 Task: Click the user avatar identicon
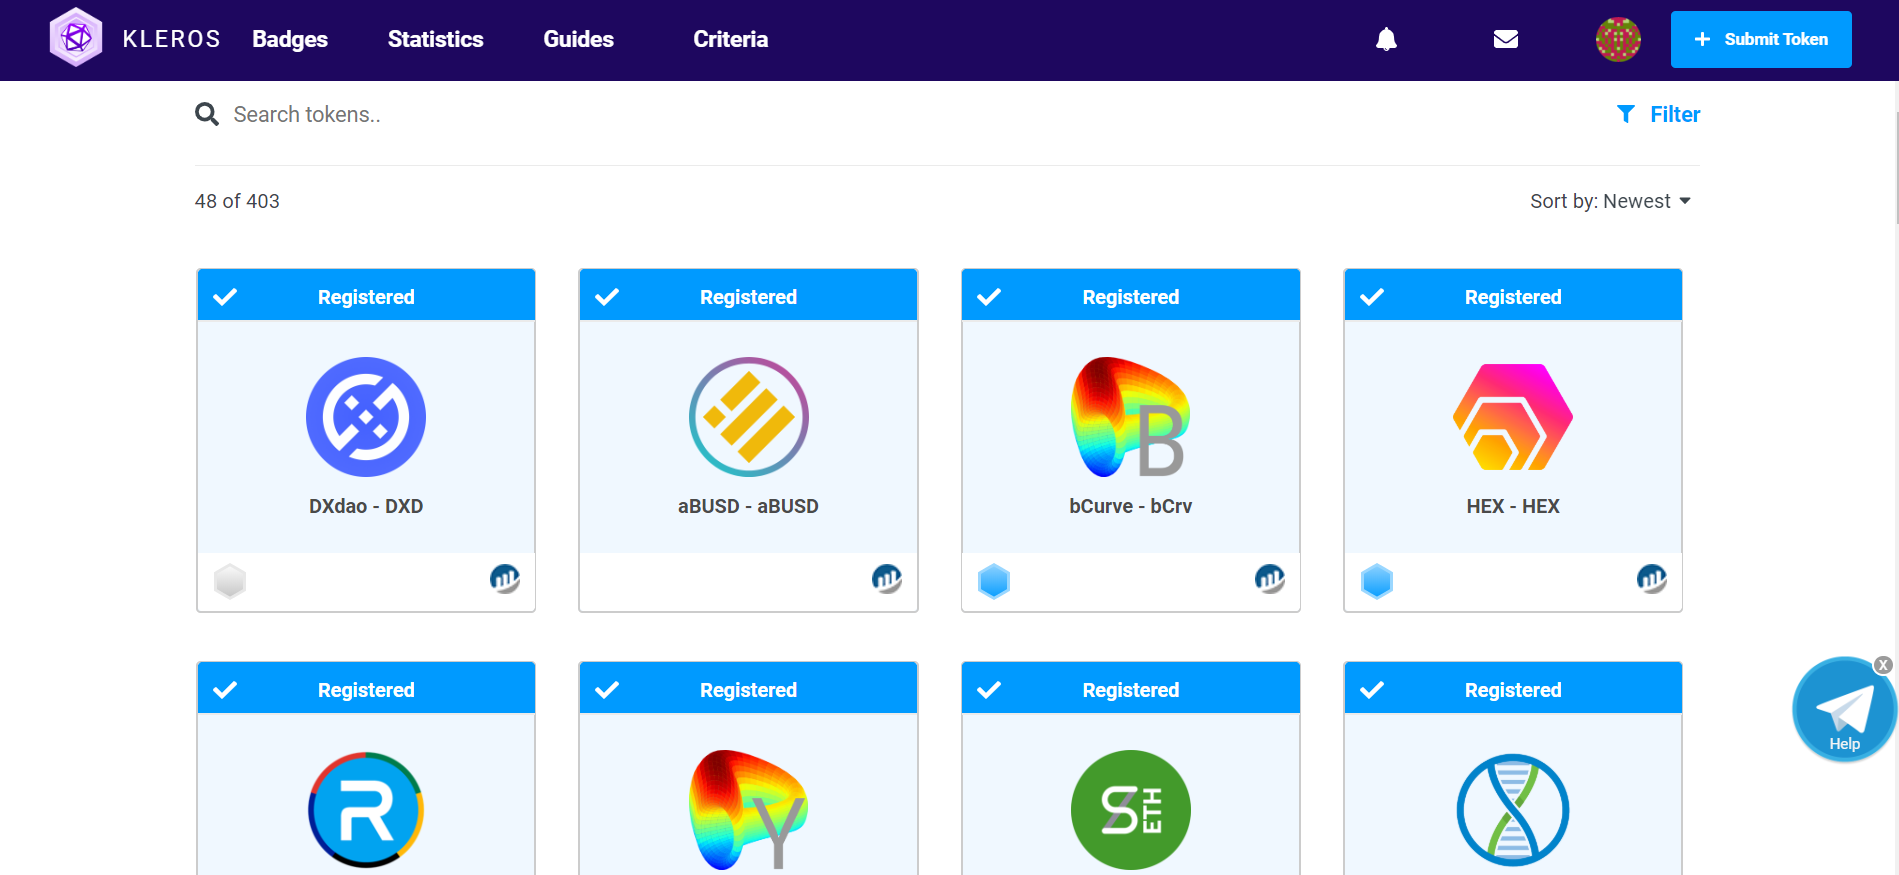pyautogui.click(x=1618, y=39)
